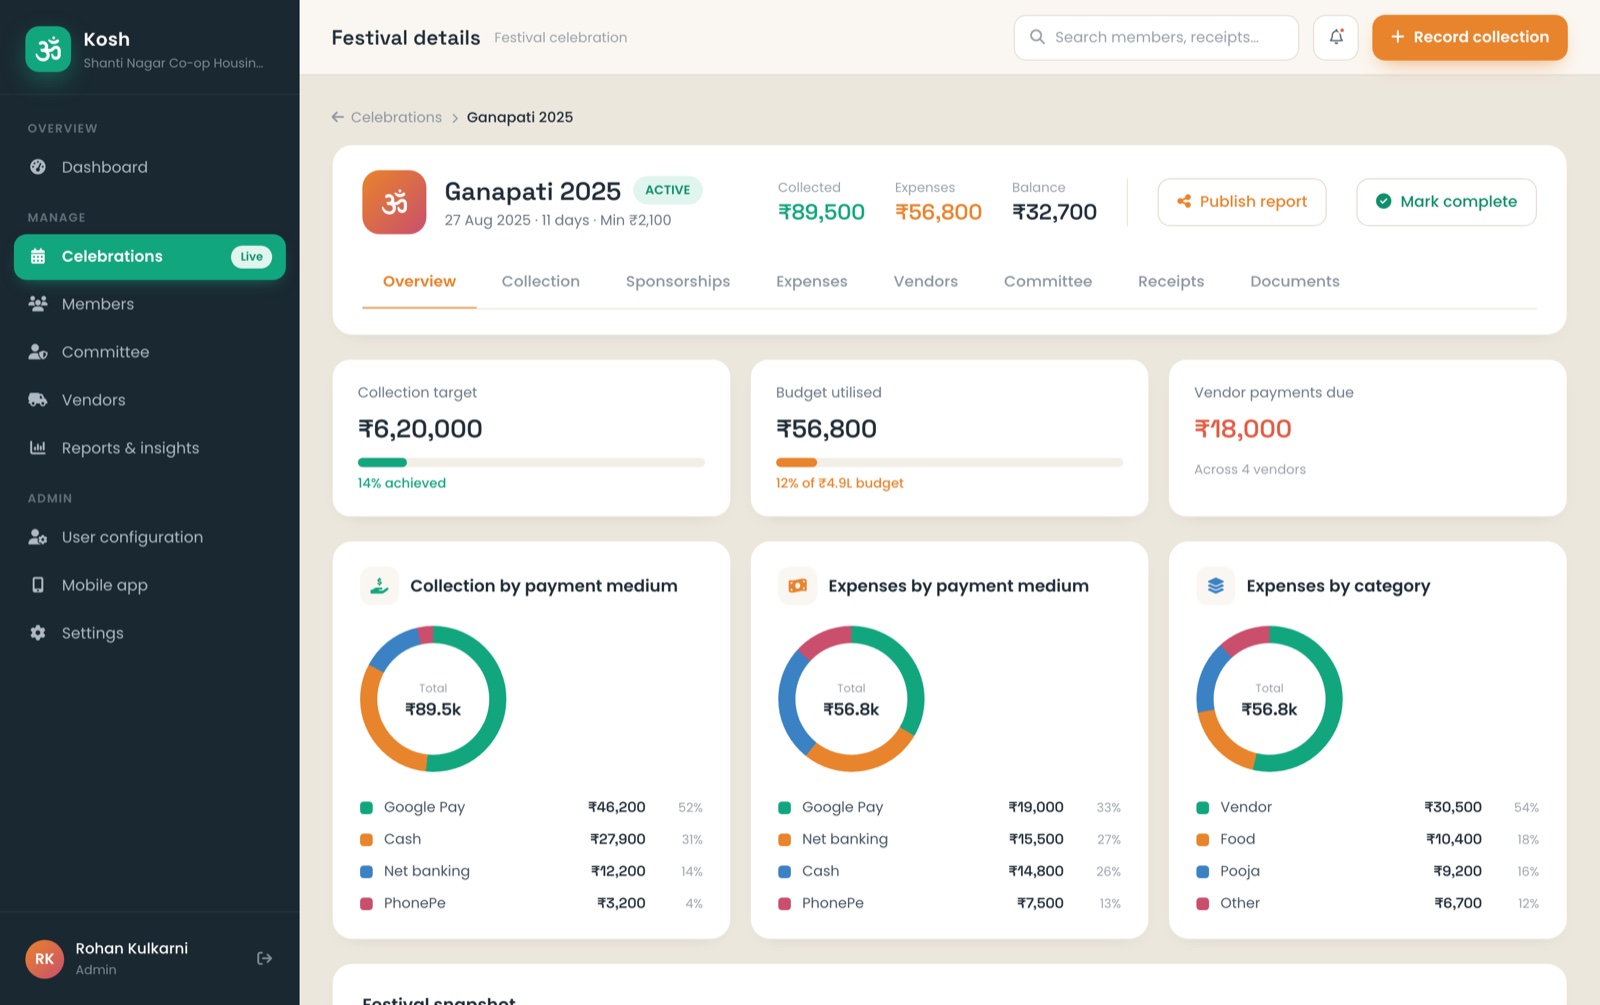This screenshot has width=1600, height=1005.
Task: Click the Live badge on Celebrations
Action: (x=251, y=257)
